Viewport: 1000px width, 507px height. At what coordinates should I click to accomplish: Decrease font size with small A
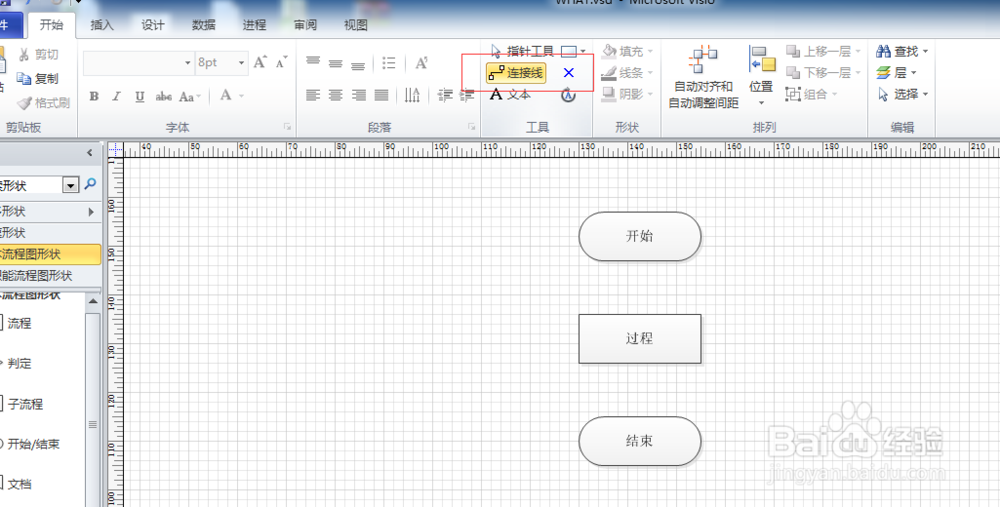pos(281,62)
